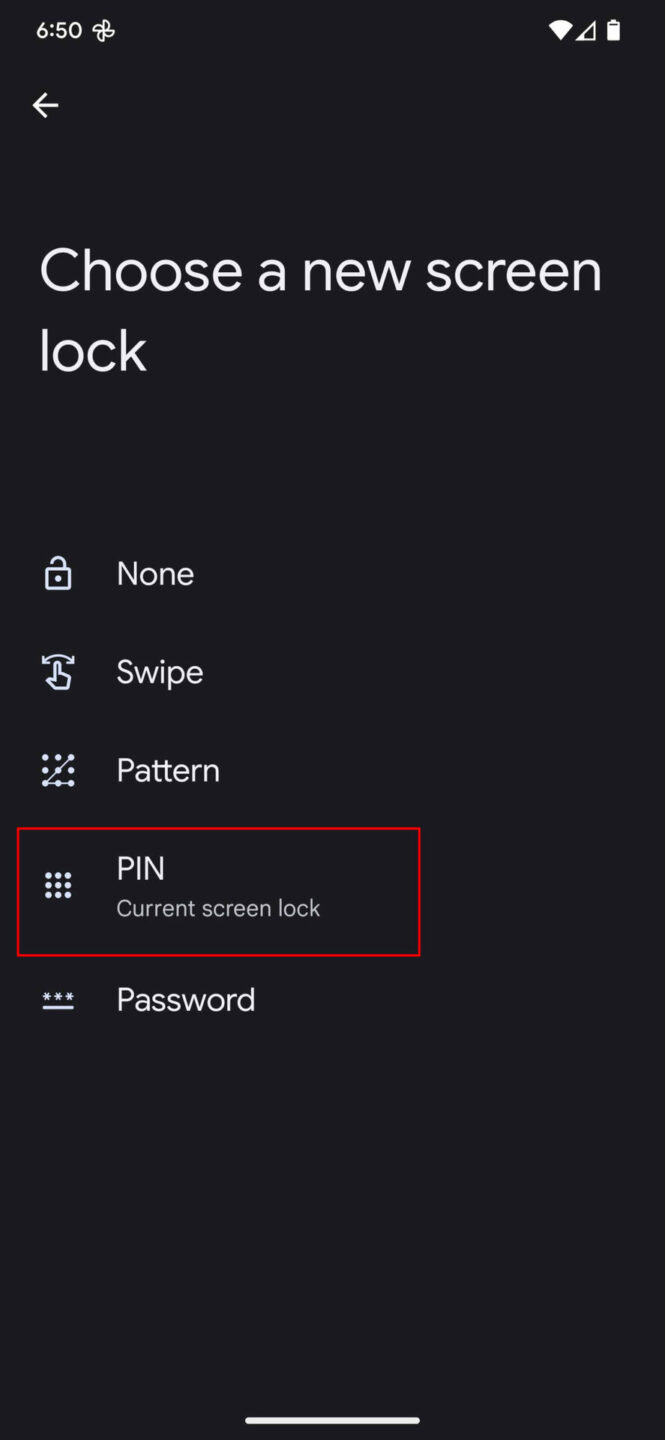Select the asterisks icon beside Password
Viewport: 665px width, 1440px height.
tap(57, 999)
